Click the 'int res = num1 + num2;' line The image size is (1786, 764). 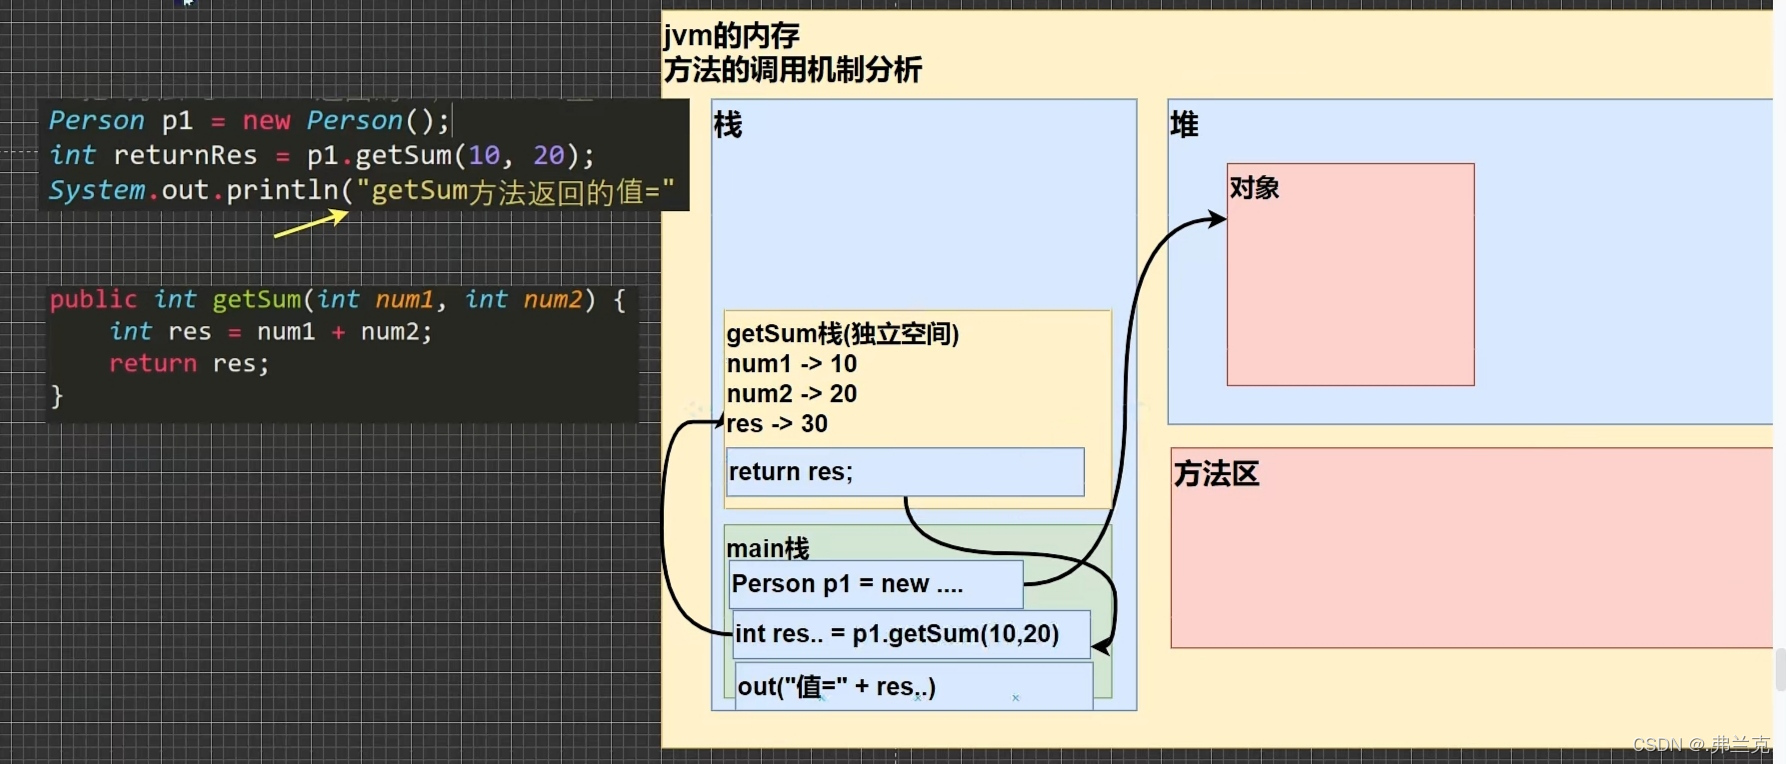tap(271, 332)
